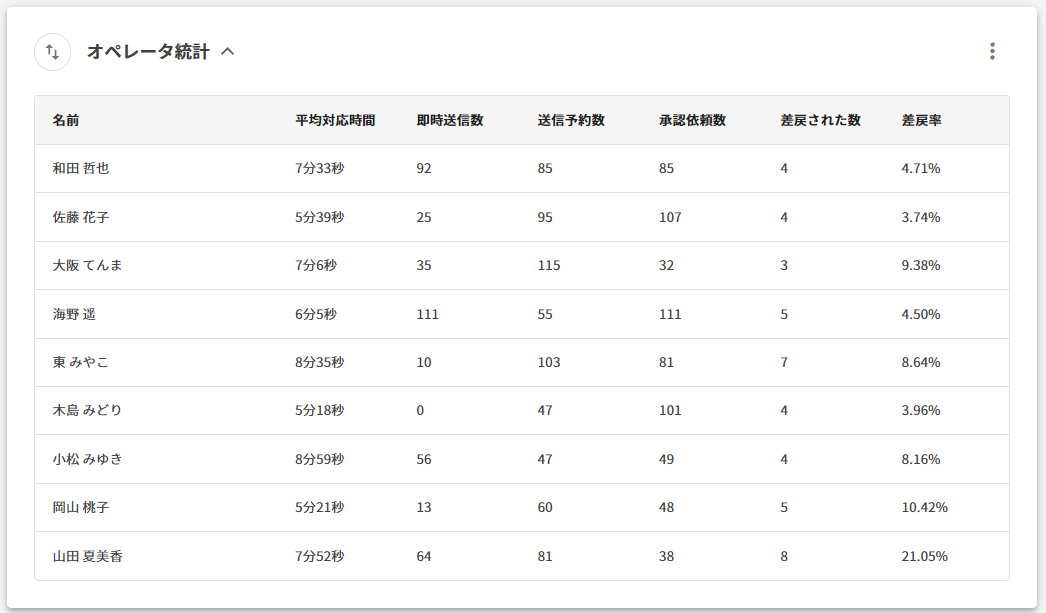The width and height of the screenshot is (1046, 613).
Task: Select the 和田 哲也 operator row
Action: point(81,169)
